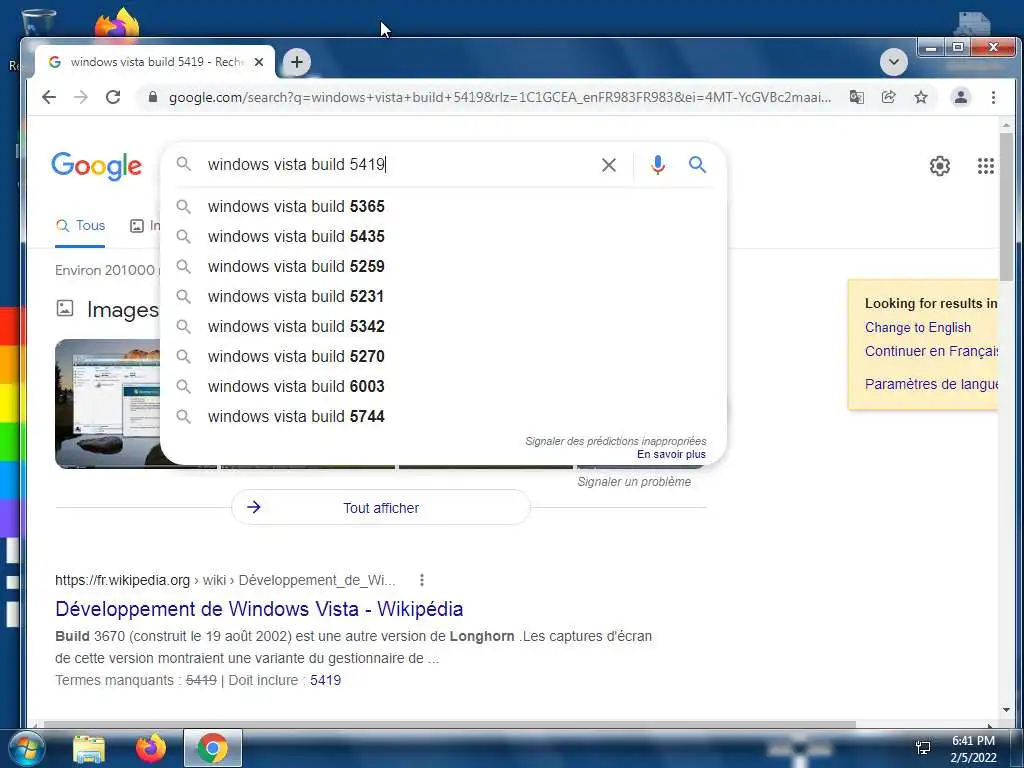The height and width of the screenshot is (768, 1024).
Task: Launch Firefox from the taskbar
Action: point(151,748)
